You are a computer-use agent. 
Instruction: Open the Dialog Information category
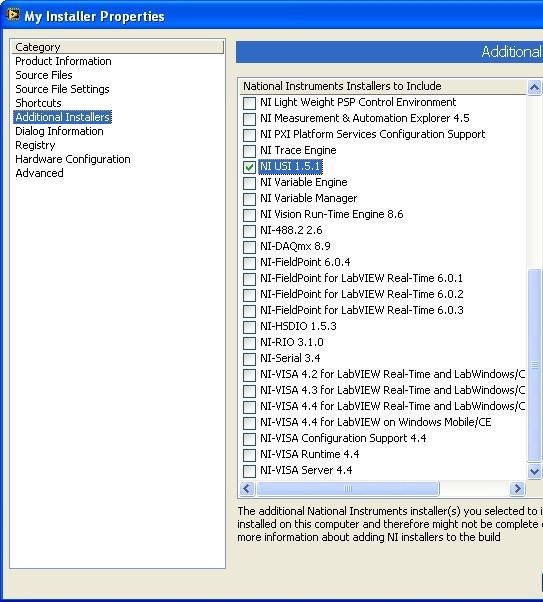[x=59, y=131]
